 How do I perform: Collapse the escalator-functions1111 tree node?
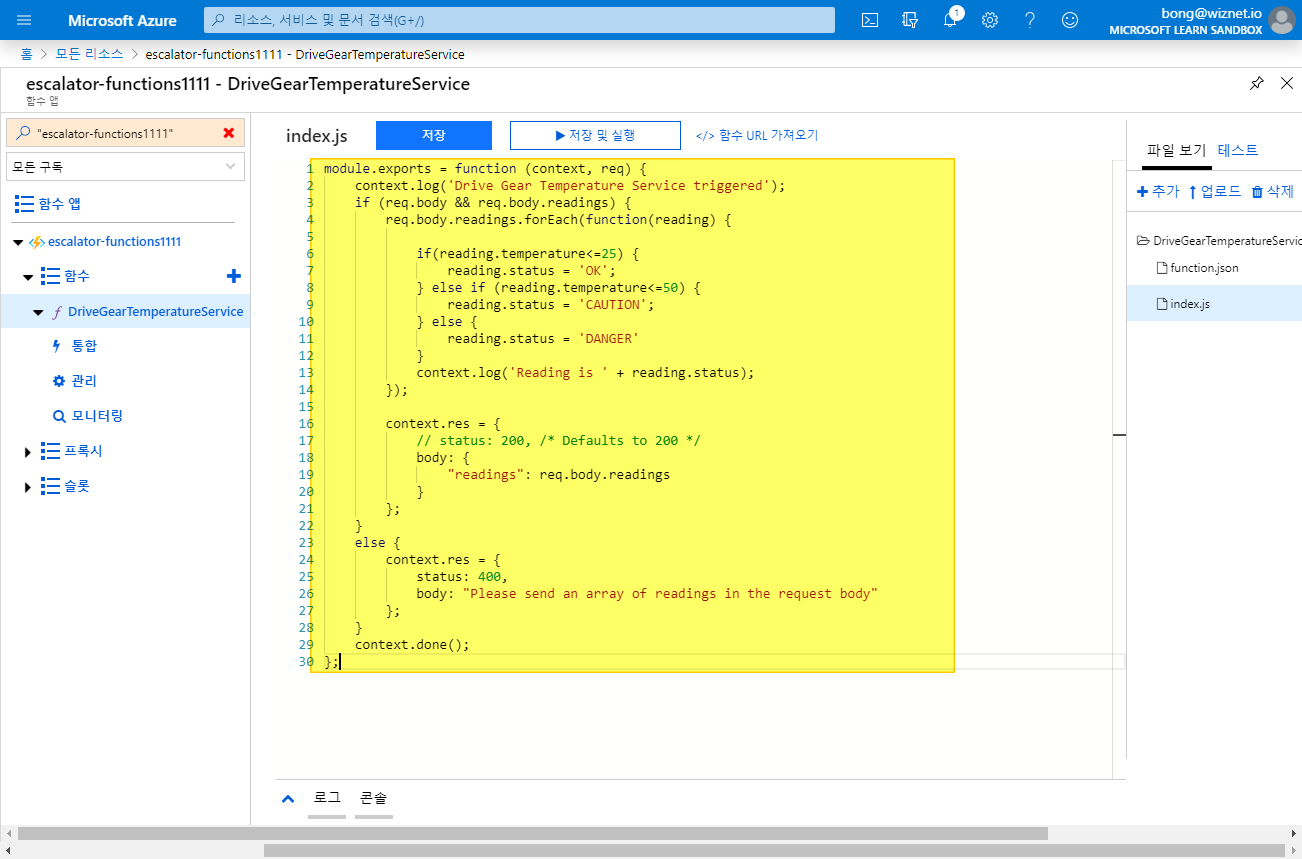click(18, 242)
